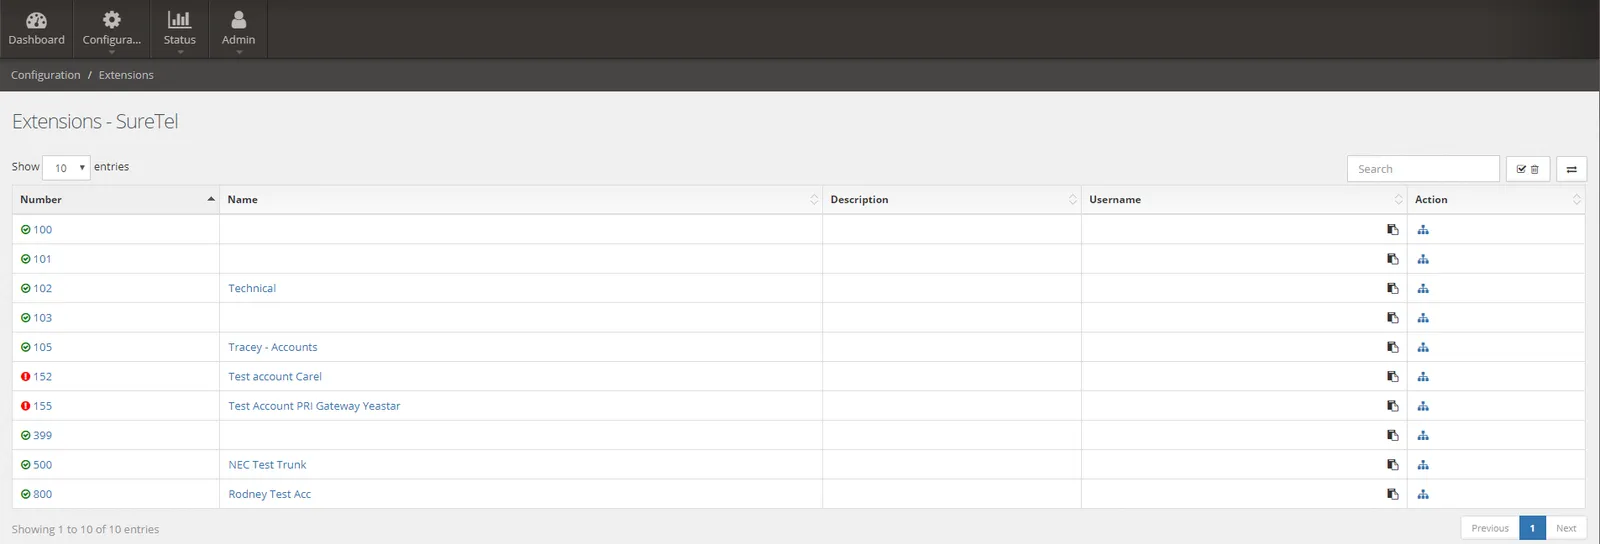Screen dimensions: 1600x544
Task: Sort by Number column header
Action: pyautogui.click(x=116, y=200)
